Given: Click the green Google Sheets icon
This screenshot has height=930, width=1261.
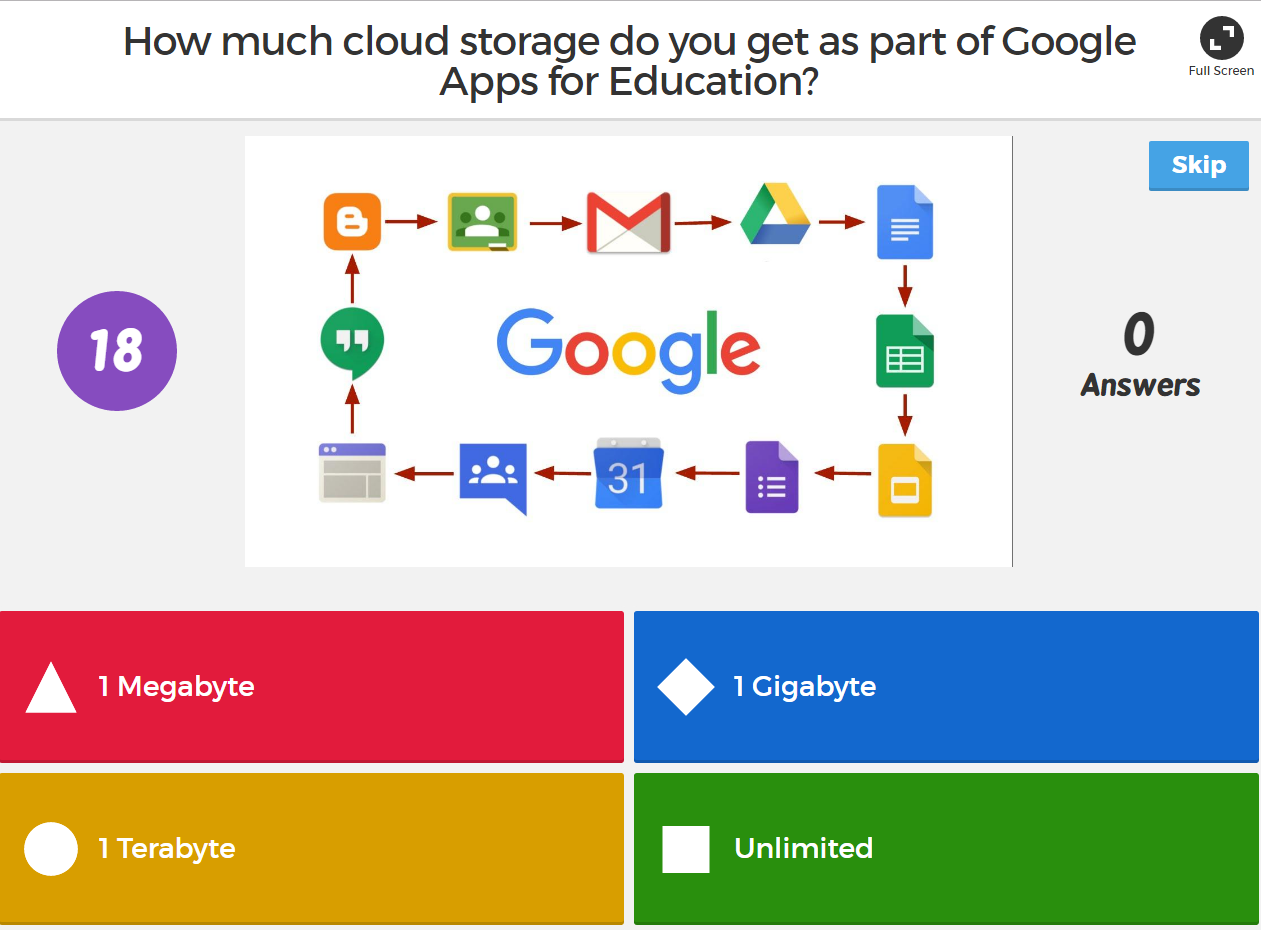Looking at the screenshot, I should pyautogui.click(x=904, y=351).
